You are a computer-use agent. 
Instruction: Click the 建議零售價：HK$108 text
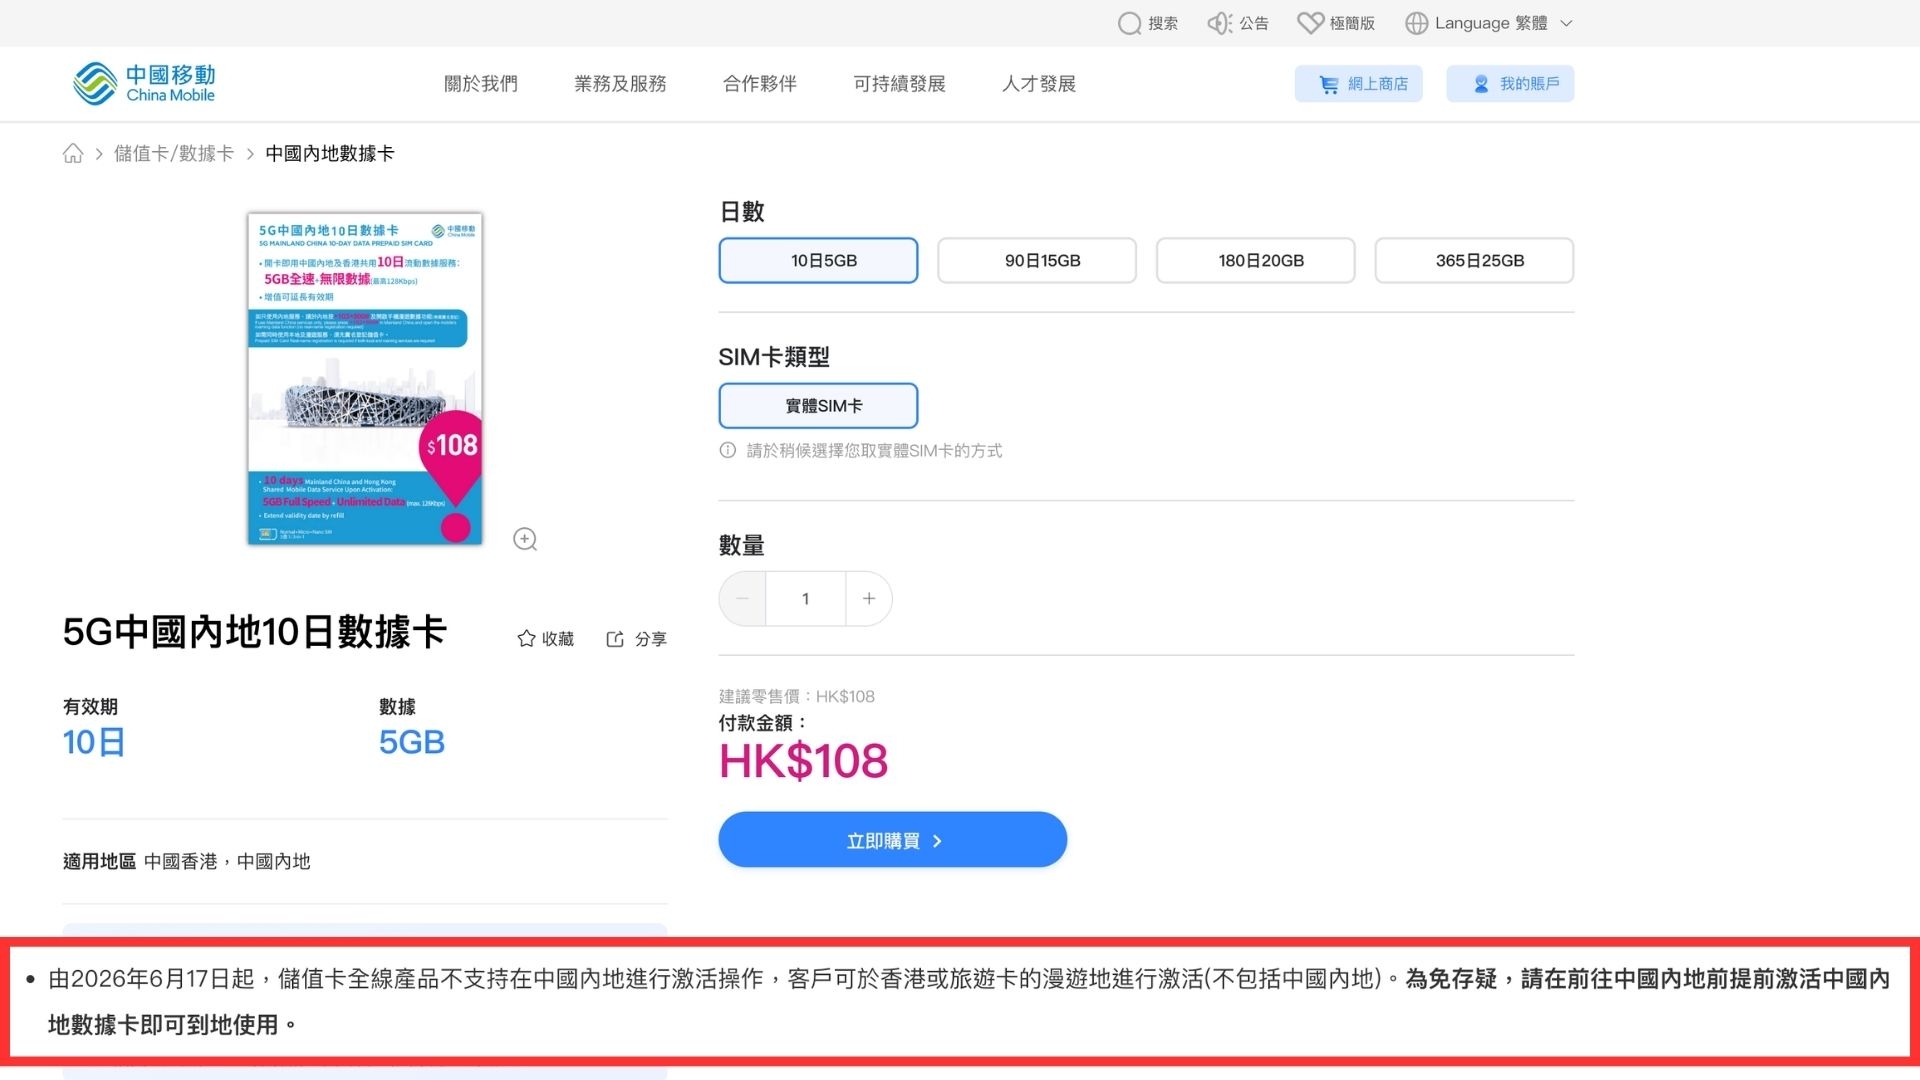(797, 696)
